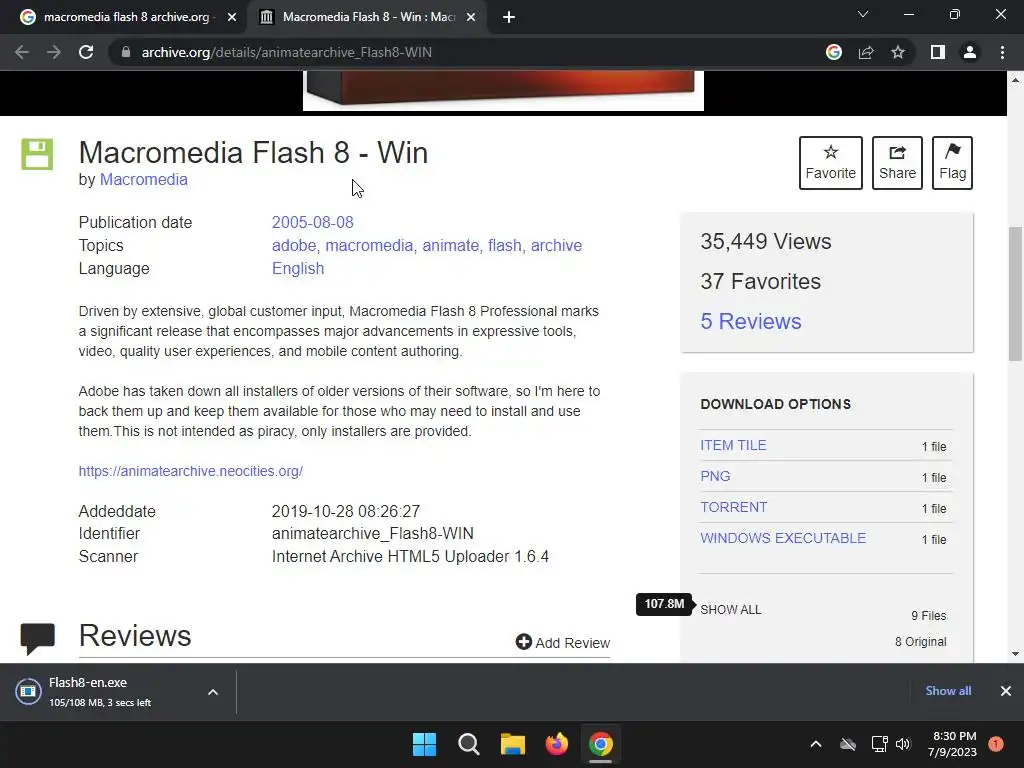Screen dimensions: 1024x768
Task: Select the Macromedia Flash 8 - Win tab
Action: click(368, 17)
